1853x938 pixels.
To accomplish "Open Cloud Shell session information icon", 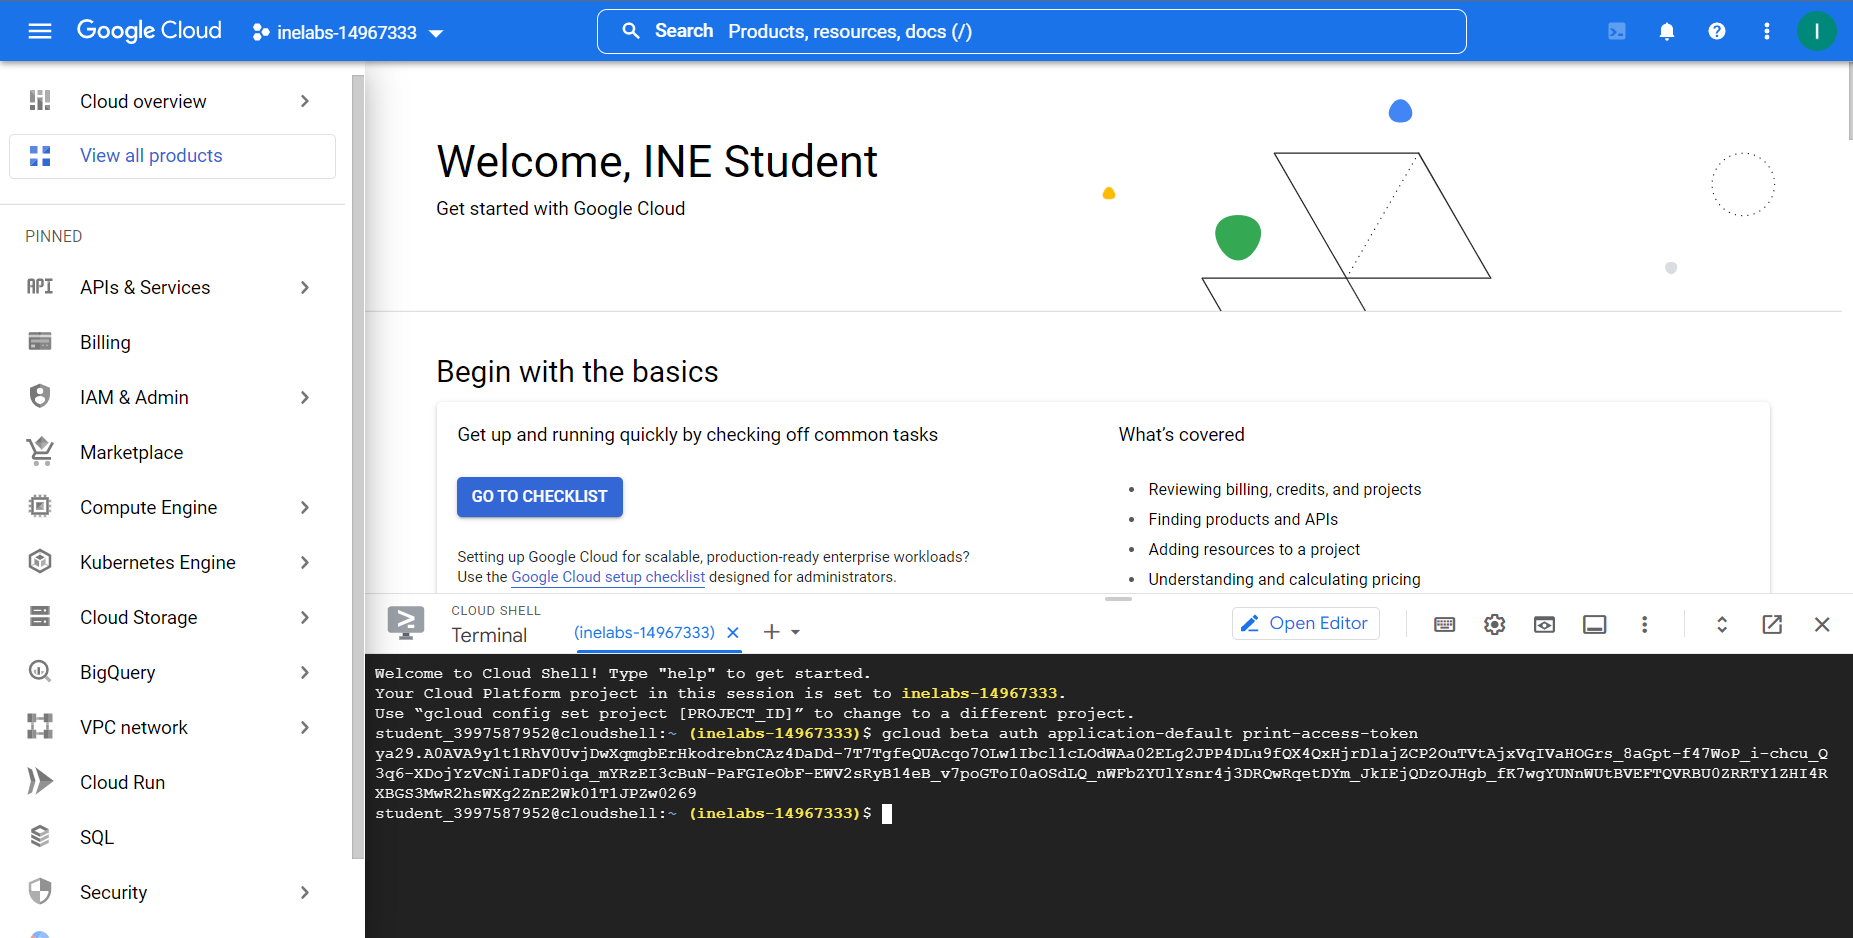I will tap(1595, 625).
